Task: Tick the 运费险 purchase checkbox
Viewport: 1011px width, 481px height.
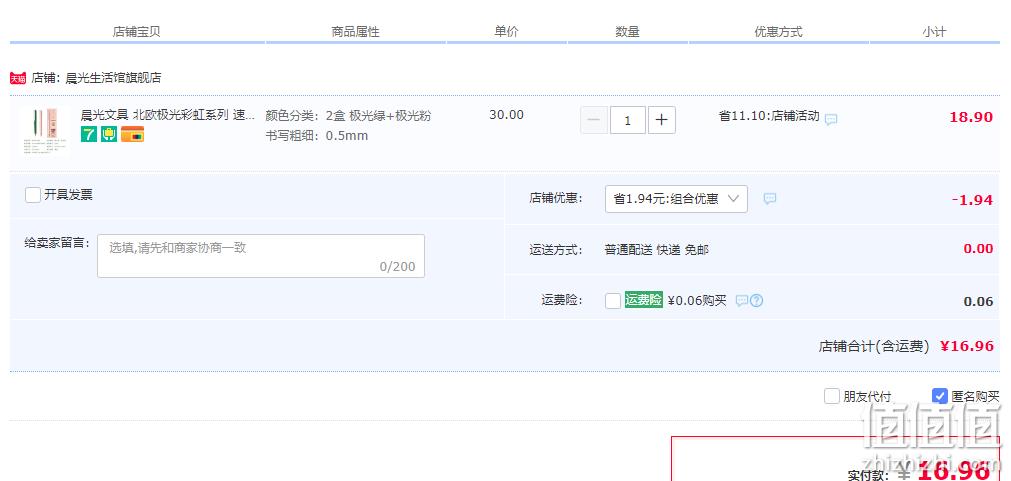Action: 613,300
